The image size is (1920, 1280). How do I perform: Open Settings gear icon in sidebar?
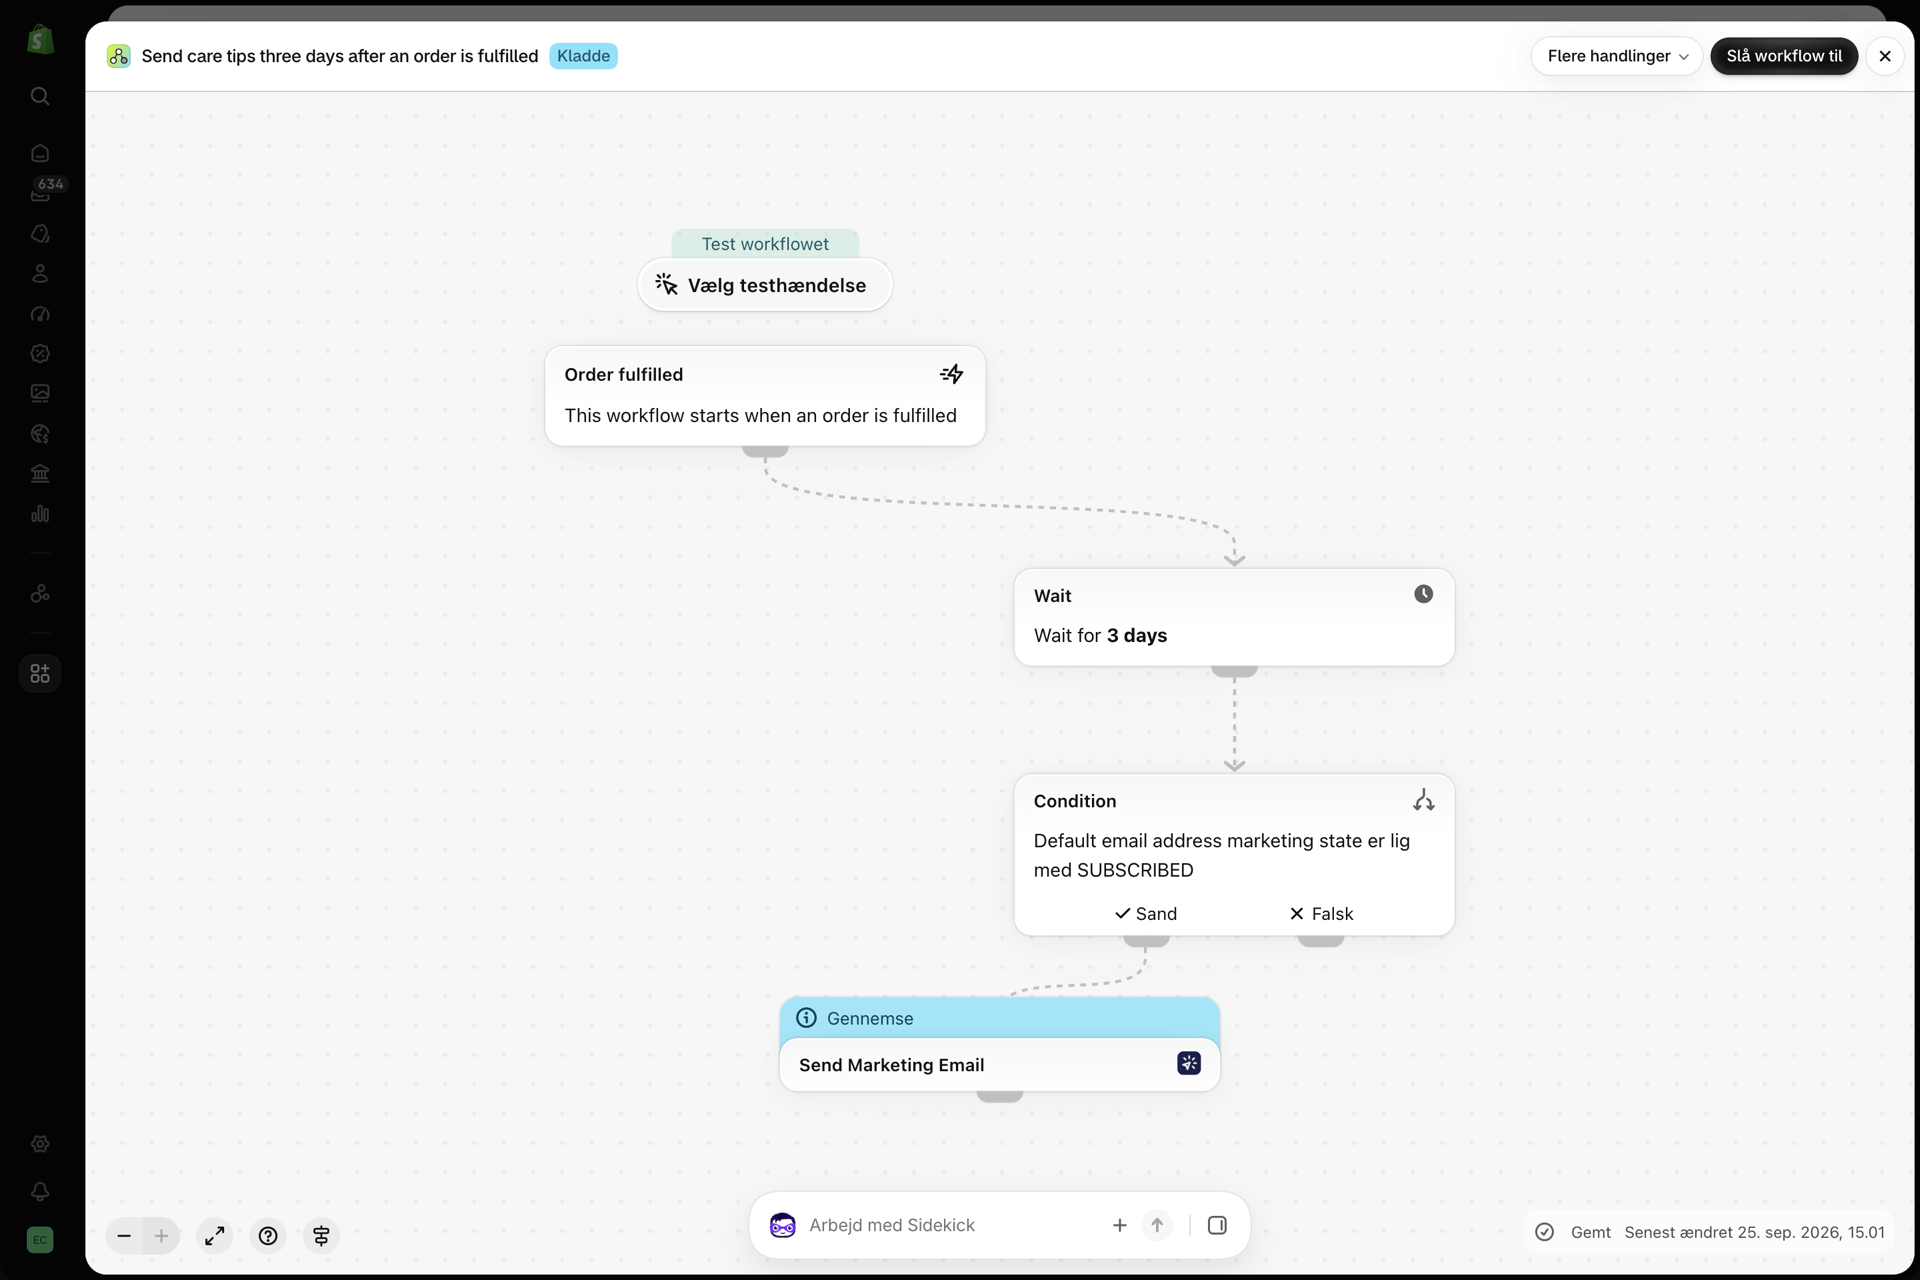[40, 1144]
